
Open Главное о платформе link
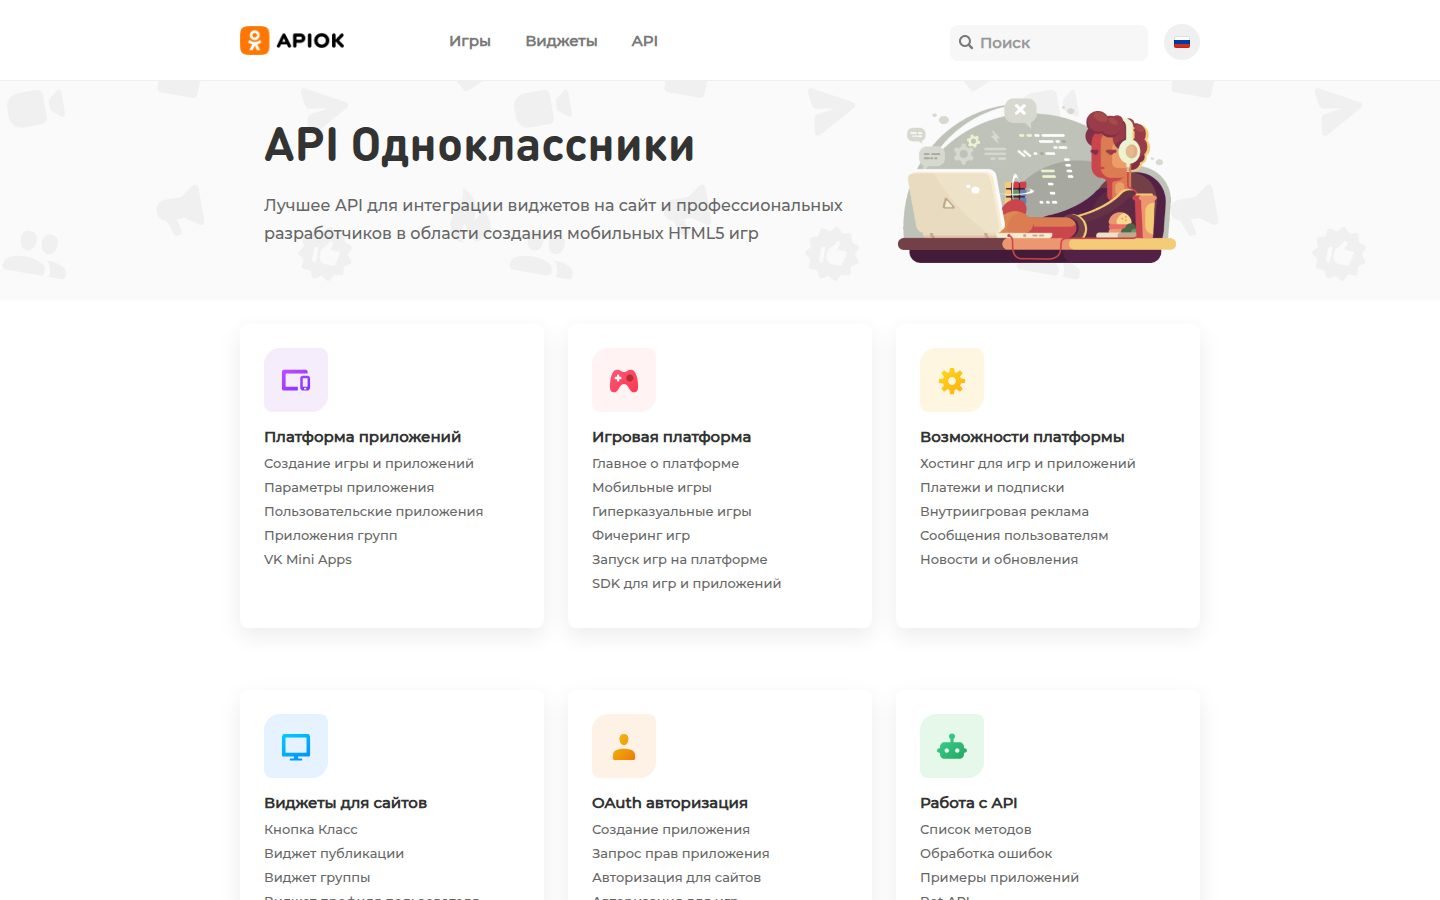click(x=665, y=463)
